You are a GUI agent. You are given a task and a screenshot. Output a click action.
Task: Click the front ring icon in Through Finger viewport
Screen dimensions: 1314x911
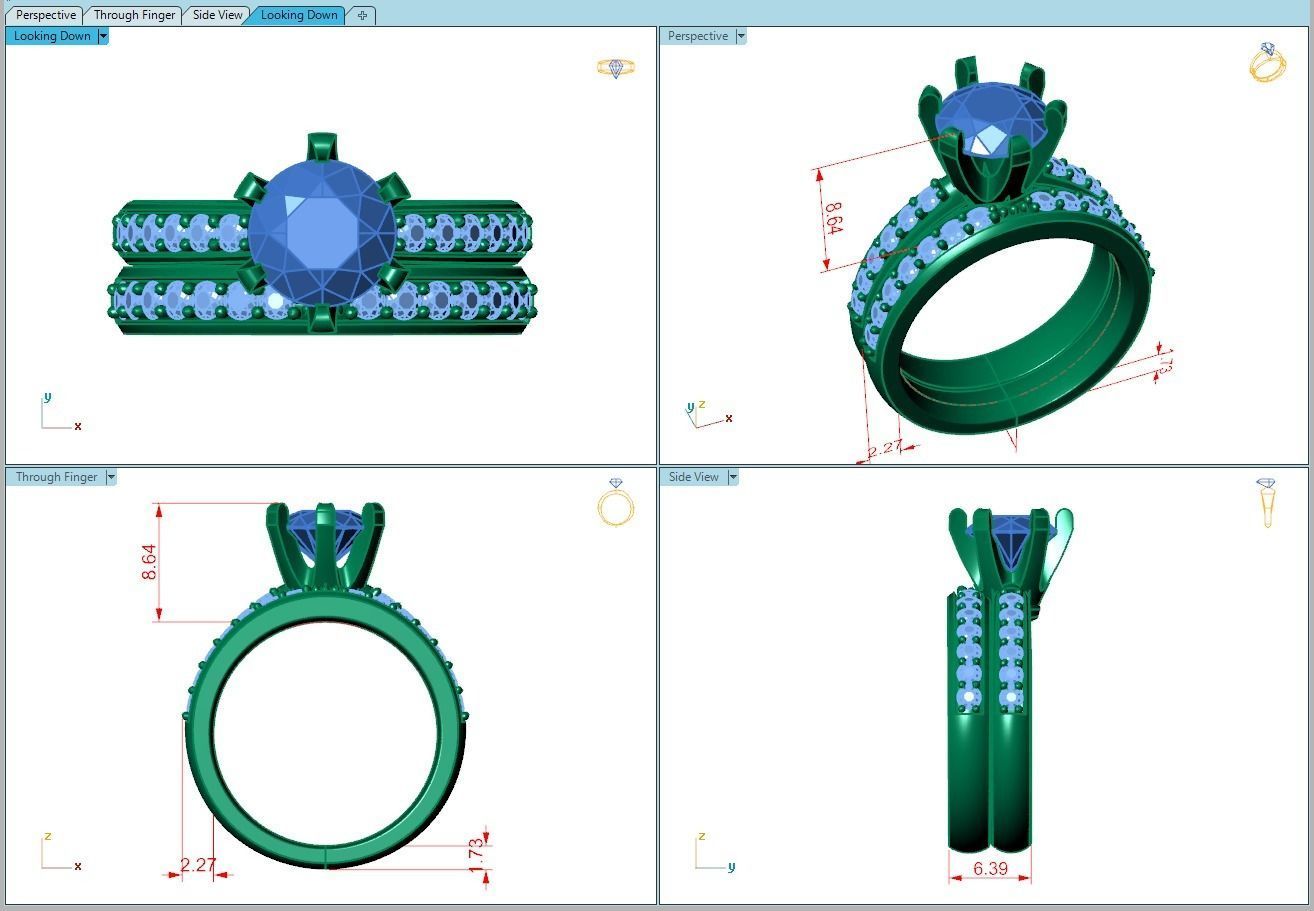point(616,502)
